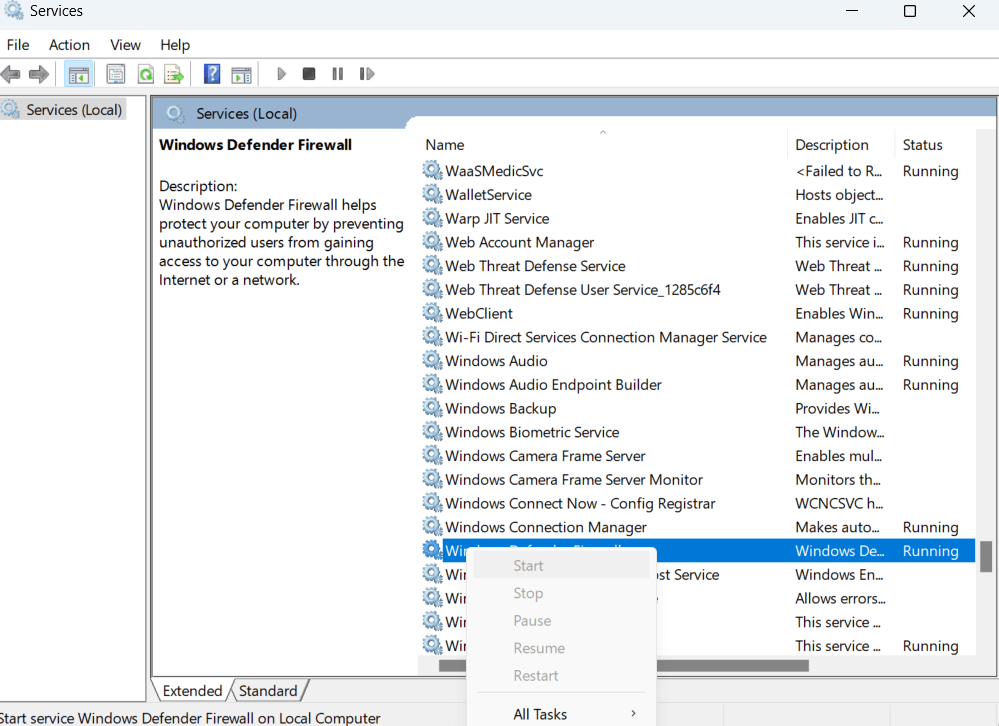
Task: Click the Pause Service toolbar icon
Action: tap(338, 74)
